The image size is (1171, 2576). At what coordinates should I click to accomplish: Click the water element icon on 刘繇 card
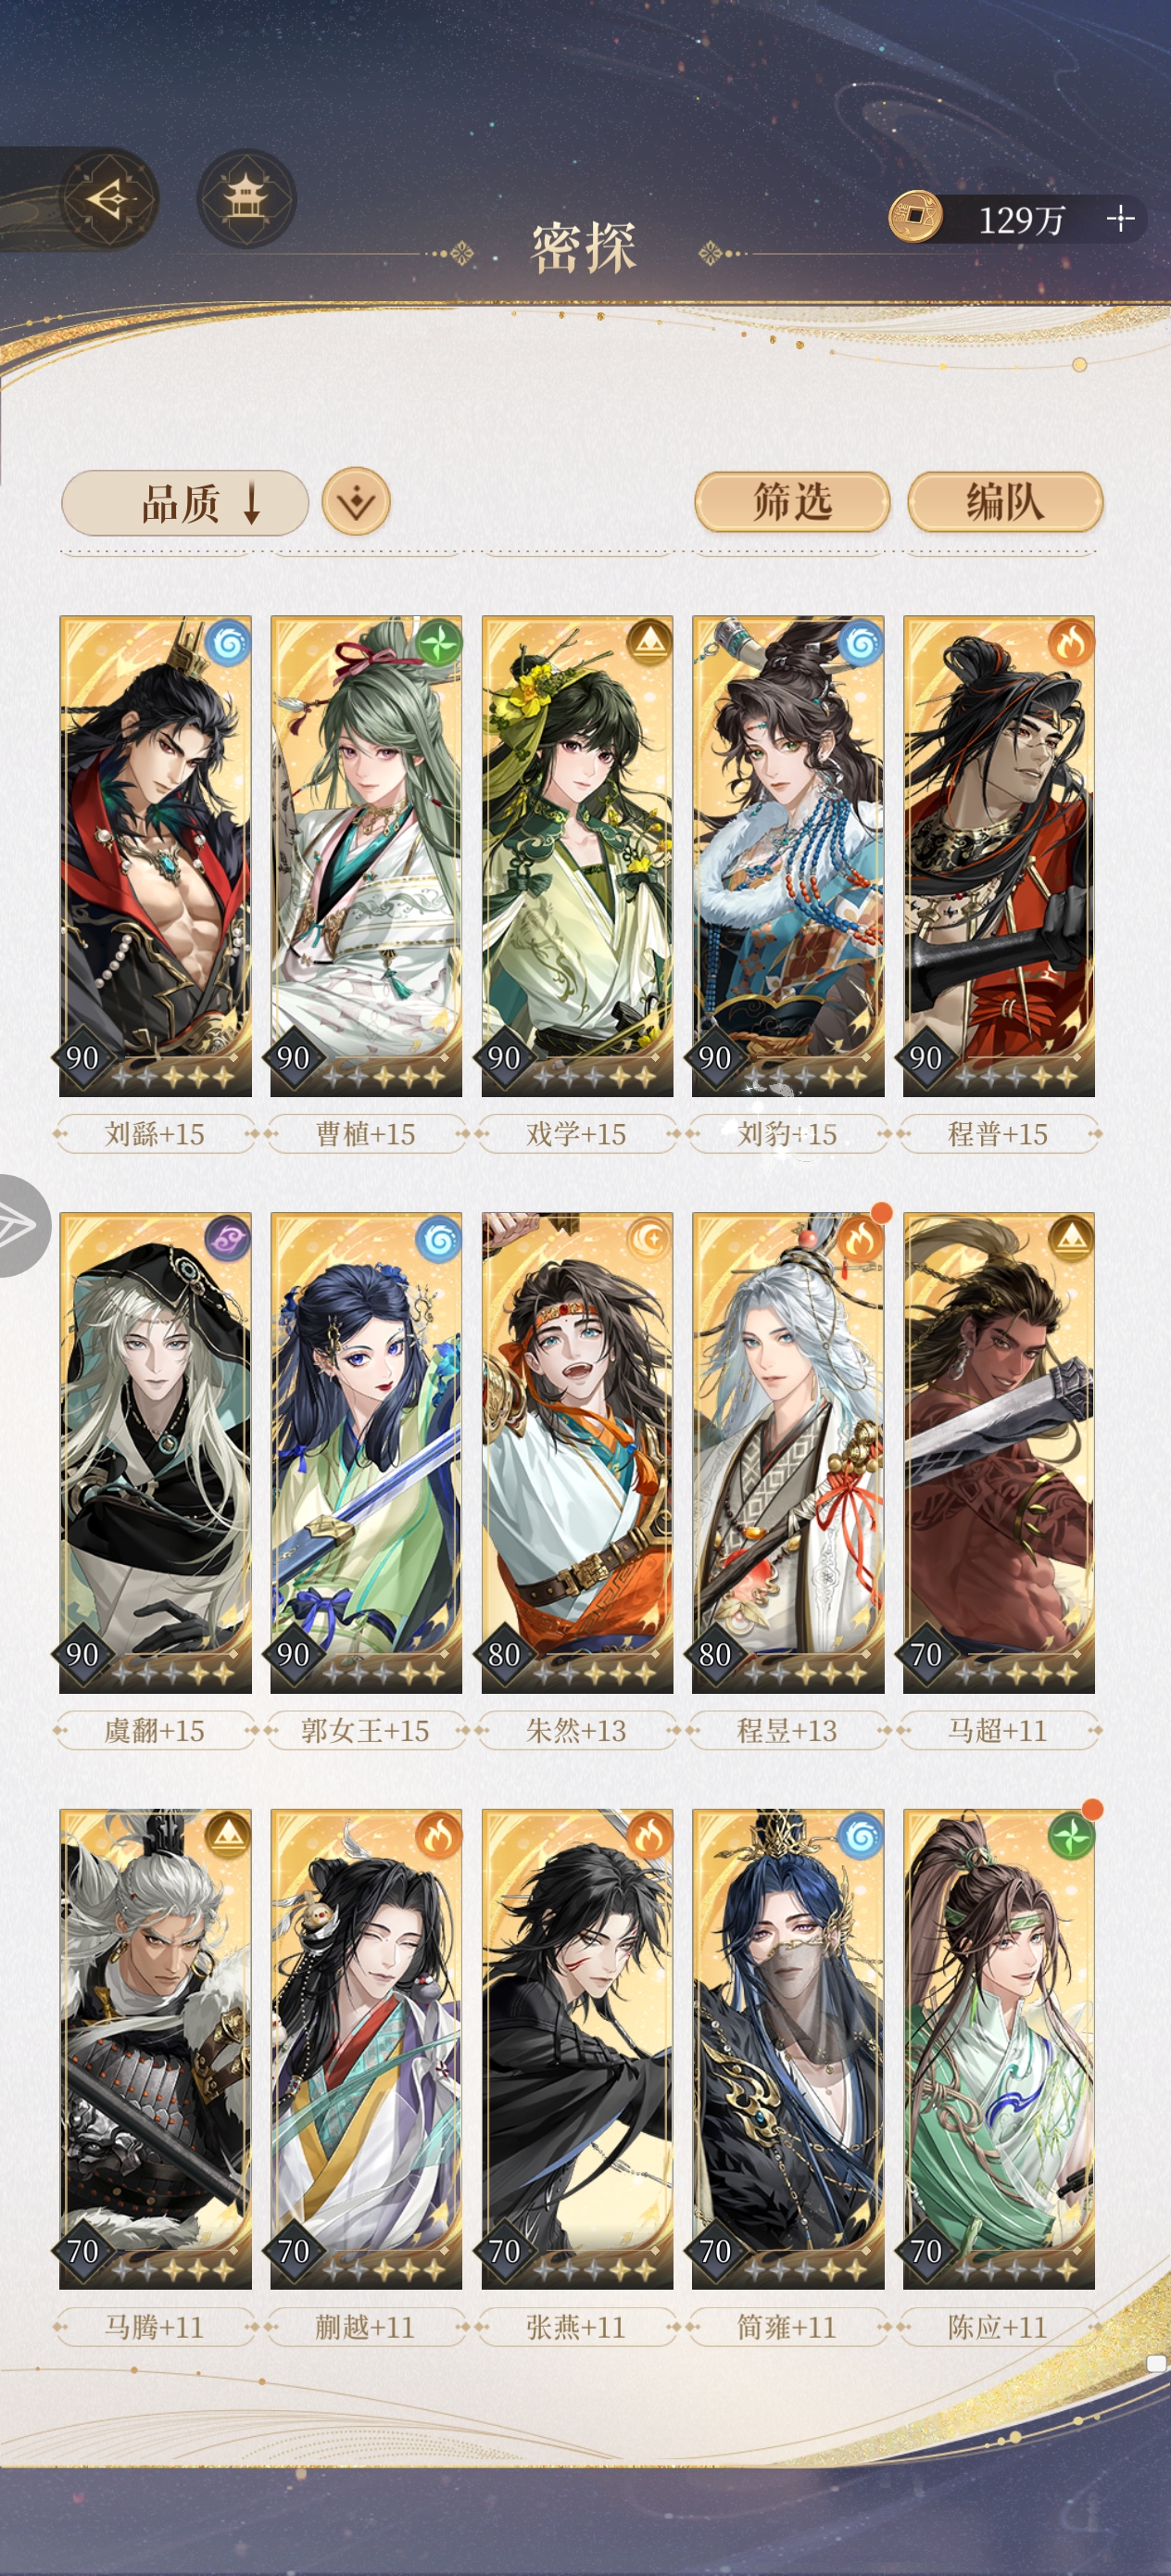coord(228,642)
